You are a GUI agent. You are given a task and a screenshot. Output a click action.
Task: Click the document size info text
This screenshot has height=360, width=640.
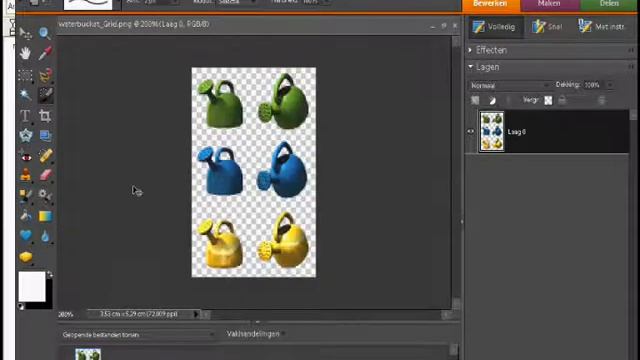point(139,314)
